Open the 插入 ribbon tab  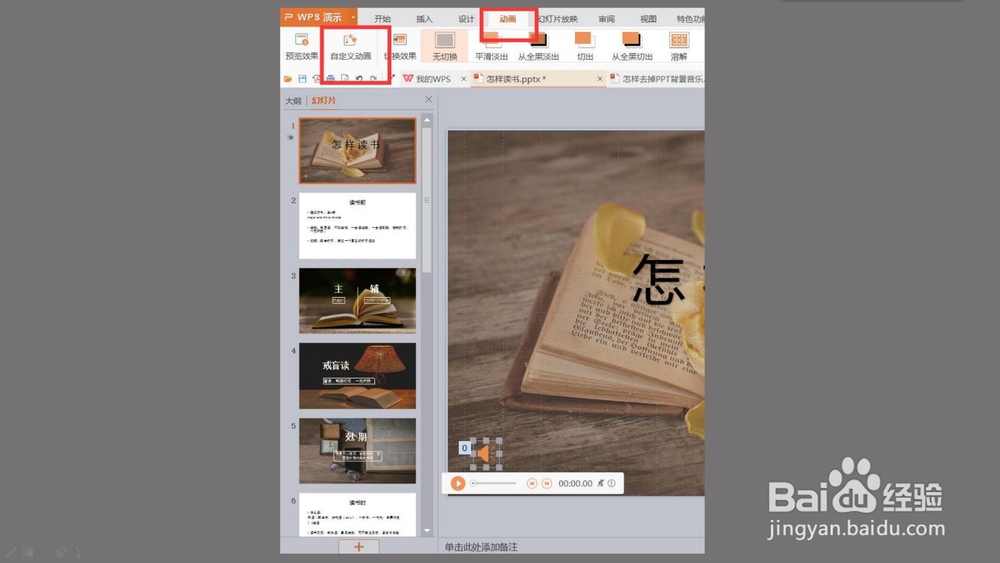click(x=424, y=19)
